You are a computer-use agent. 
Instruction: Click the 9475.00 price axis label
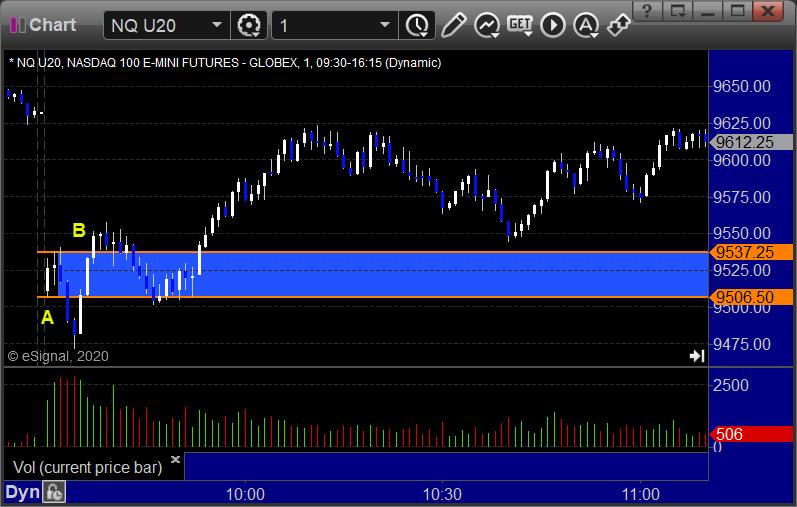[742, 344]
